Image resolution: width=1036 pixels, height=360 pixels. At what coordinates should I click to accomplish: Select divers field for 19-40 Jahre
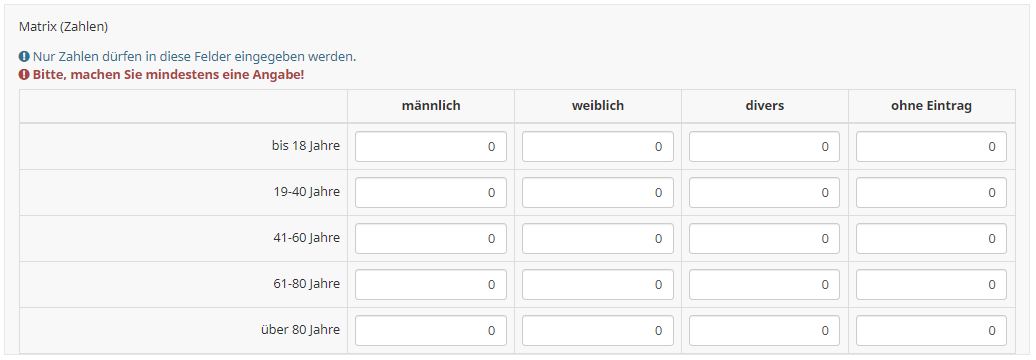[764, 192]
